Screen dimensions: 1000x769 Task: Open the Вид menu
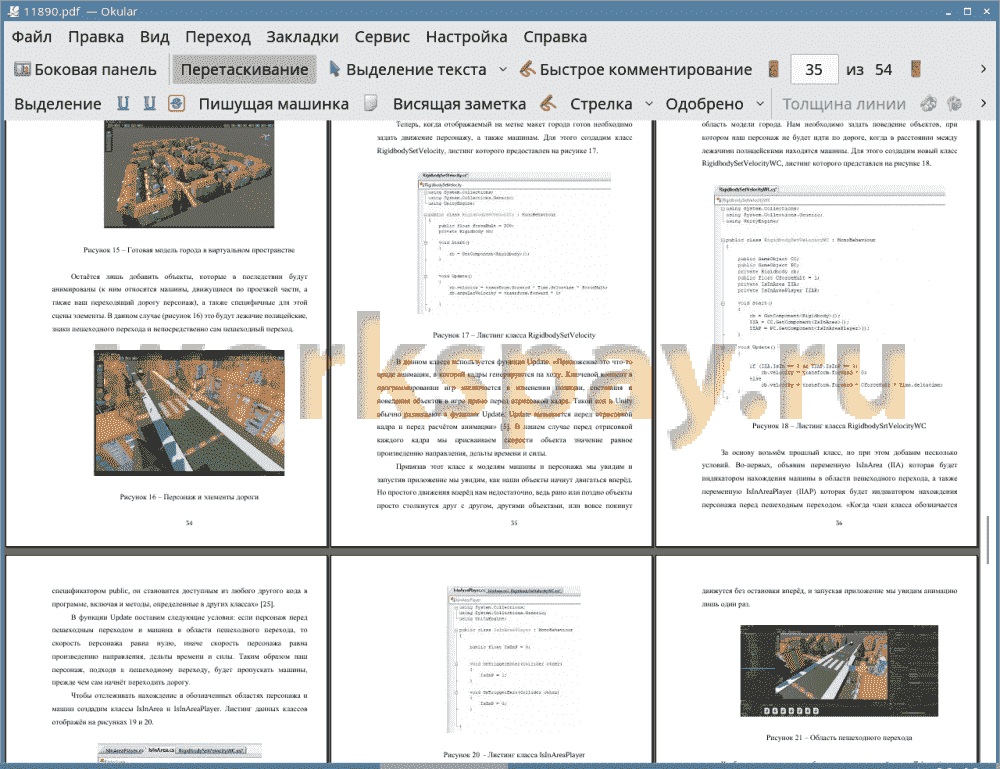pyautogui.click(x=154, y=37)
